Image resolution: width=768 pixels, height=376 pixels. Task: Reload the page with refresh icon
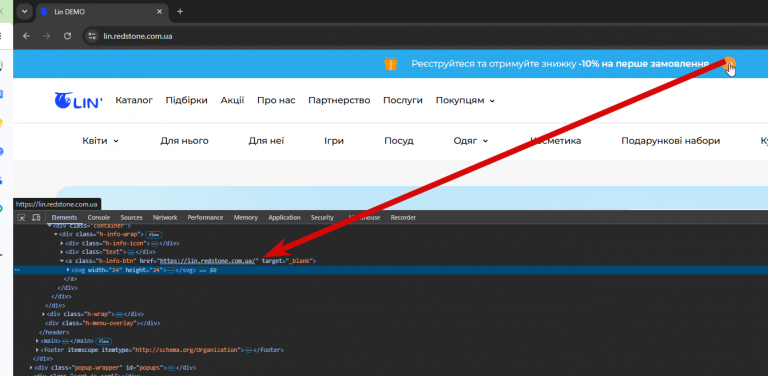[68, 36]
